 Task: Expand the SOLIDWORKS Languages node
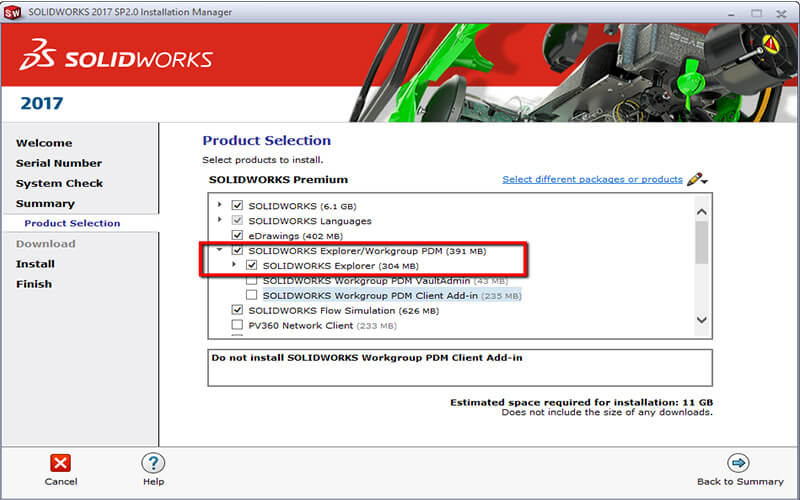click(x=219, y=219)
